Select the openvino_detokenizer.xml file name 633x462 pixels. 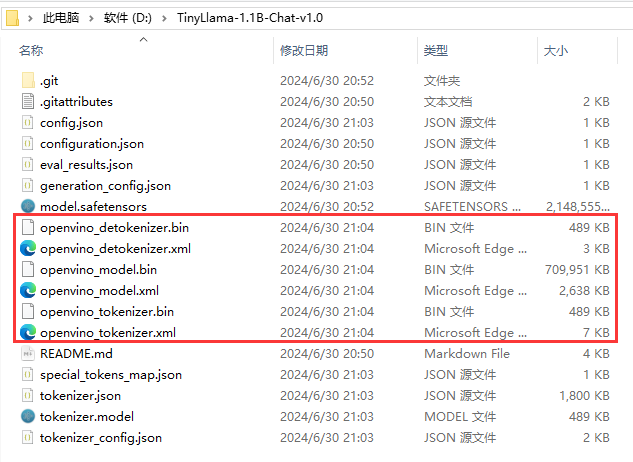click(x=115, y=249)
